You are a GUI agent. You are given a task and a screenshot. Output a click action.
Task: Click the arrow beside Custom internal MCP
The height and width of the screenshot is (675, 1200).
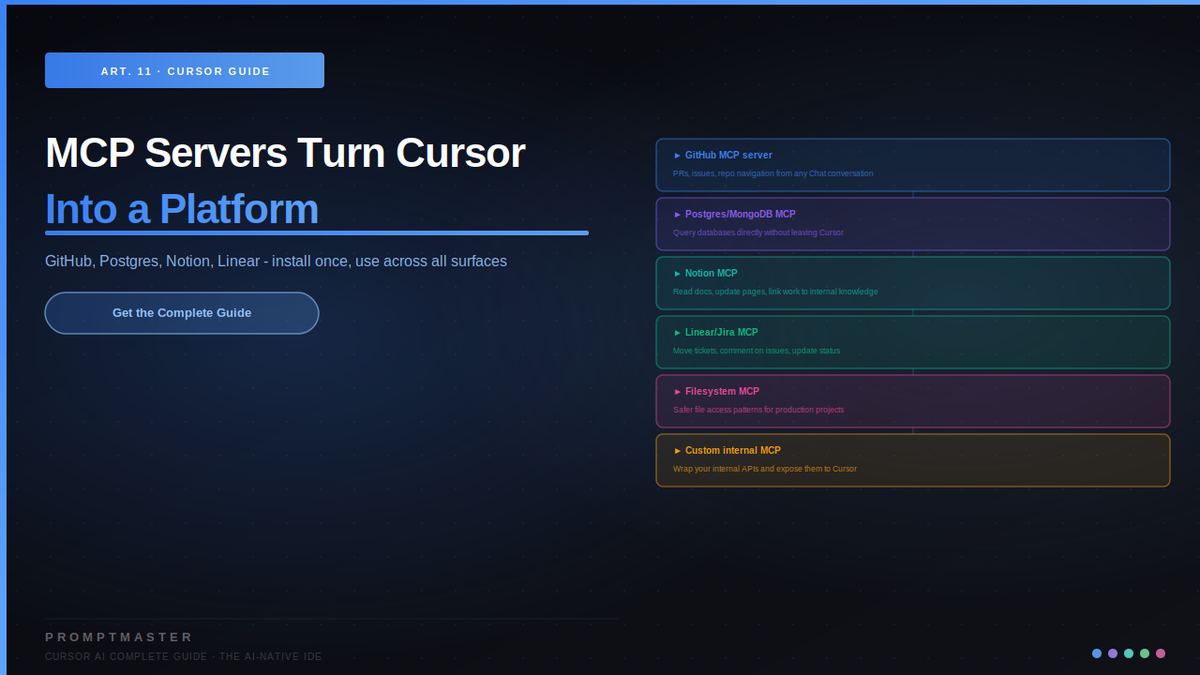[x=677, y=450]
